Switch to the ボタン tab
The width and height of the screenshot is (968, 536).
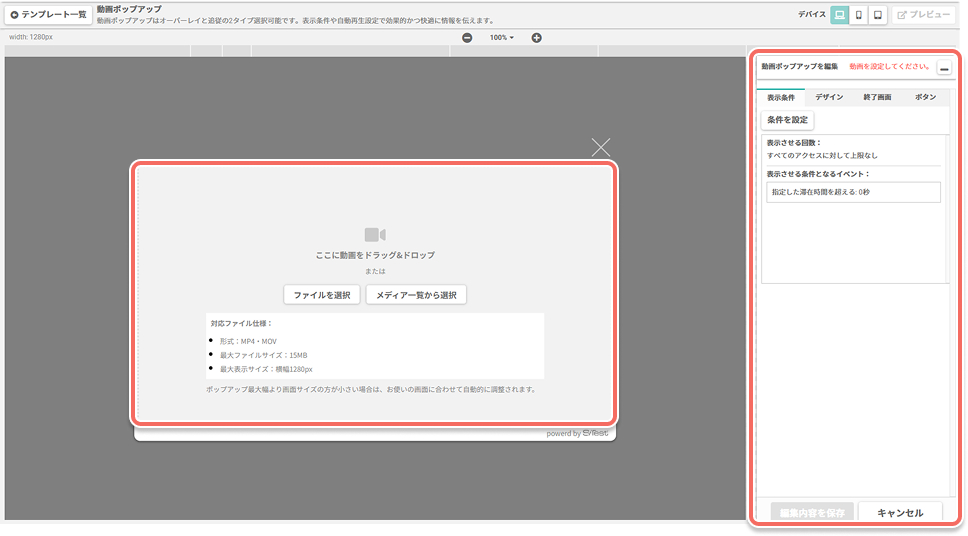(x=925, y=98)
